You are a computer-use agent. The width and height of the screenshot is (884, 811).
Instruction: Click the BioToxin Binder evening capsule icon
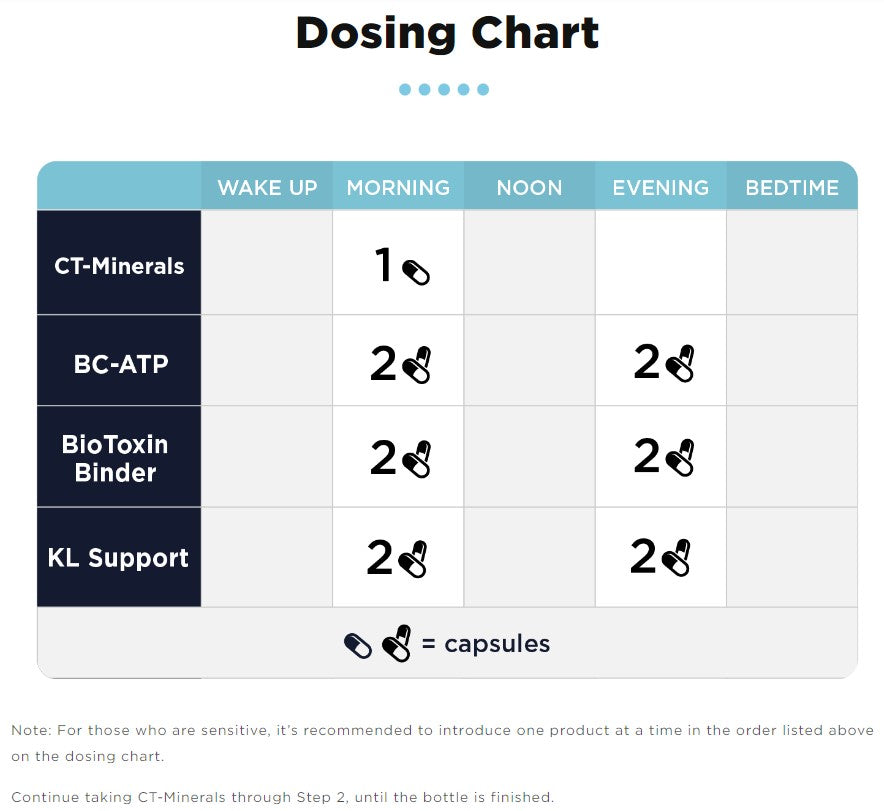pyautogui.click(x=680, y=457)
